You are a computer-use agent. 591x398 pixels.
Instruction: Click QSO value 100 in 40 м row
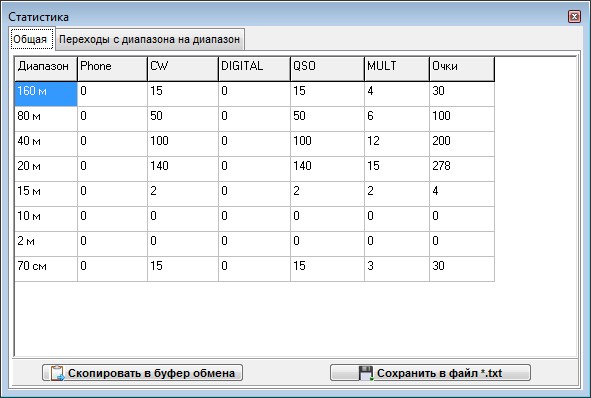coord(327,144)
